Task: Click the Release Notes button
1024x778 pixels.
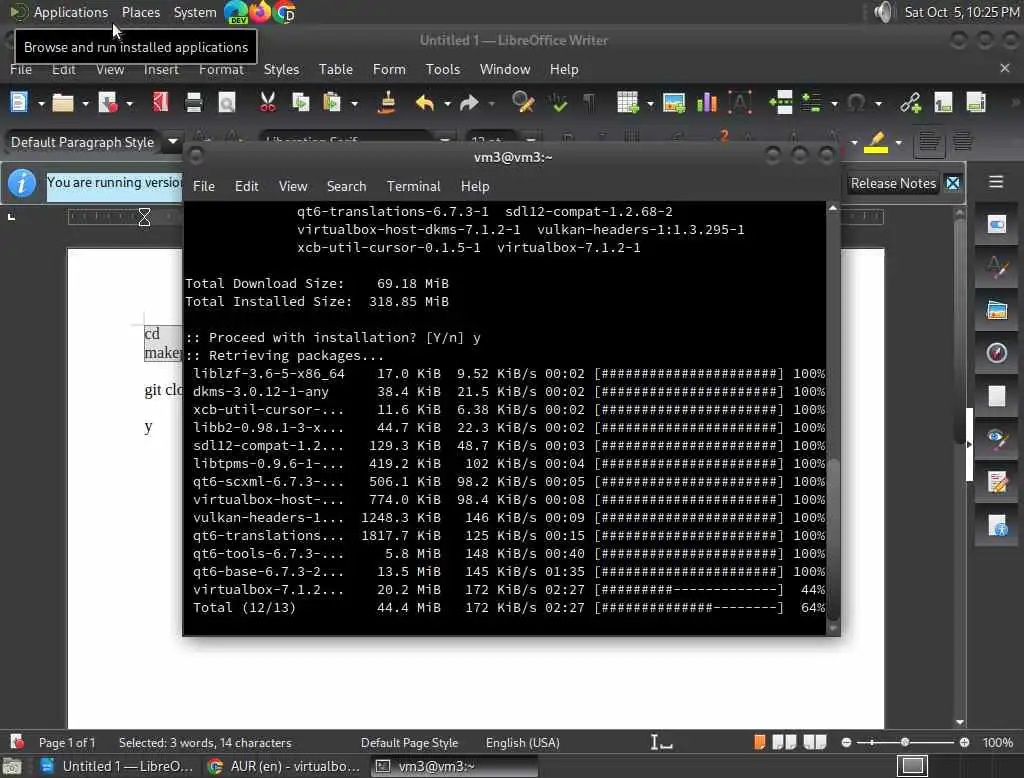Action: click(x=893, y=184)
